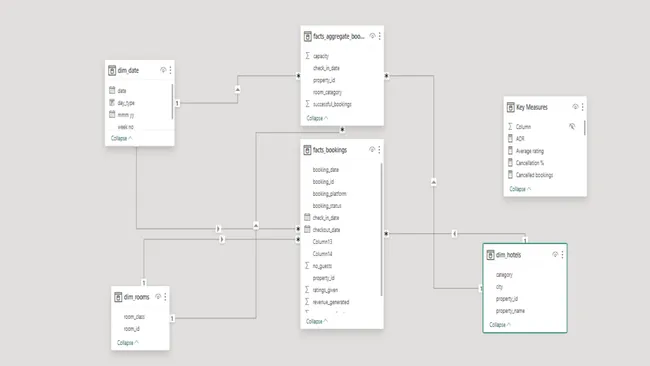The height and width of the screenshot is (366, 650).
Task: Select room_class field in dim_rooms
Action: 134,317
